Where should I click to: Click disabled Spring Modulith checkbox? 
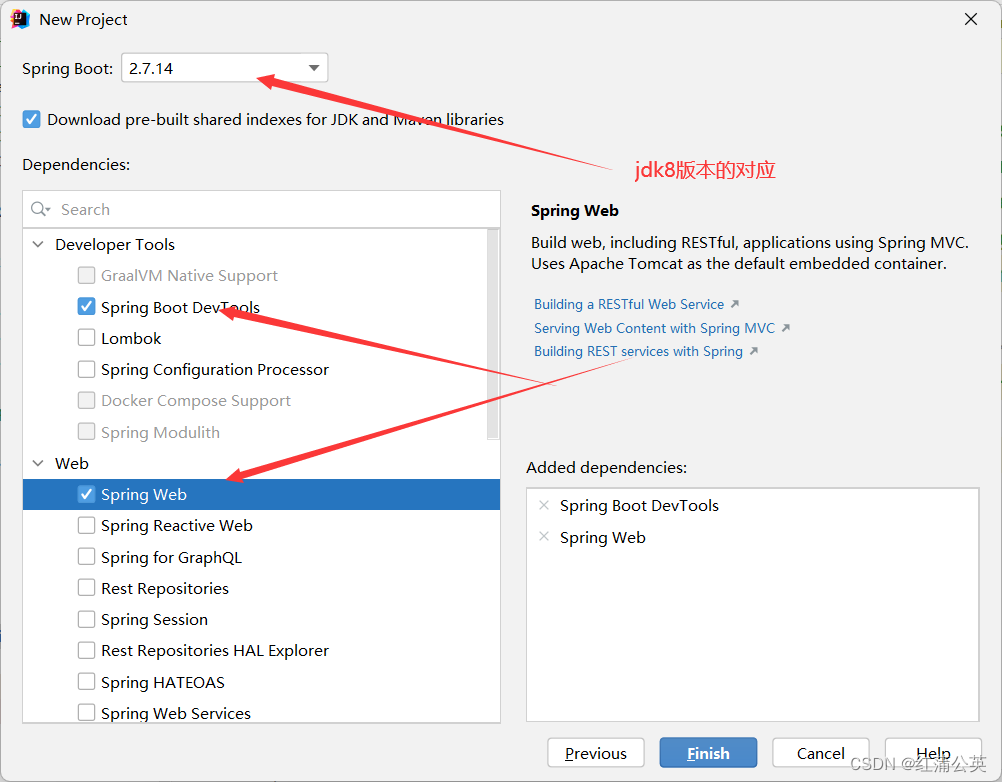coord(86,432)
